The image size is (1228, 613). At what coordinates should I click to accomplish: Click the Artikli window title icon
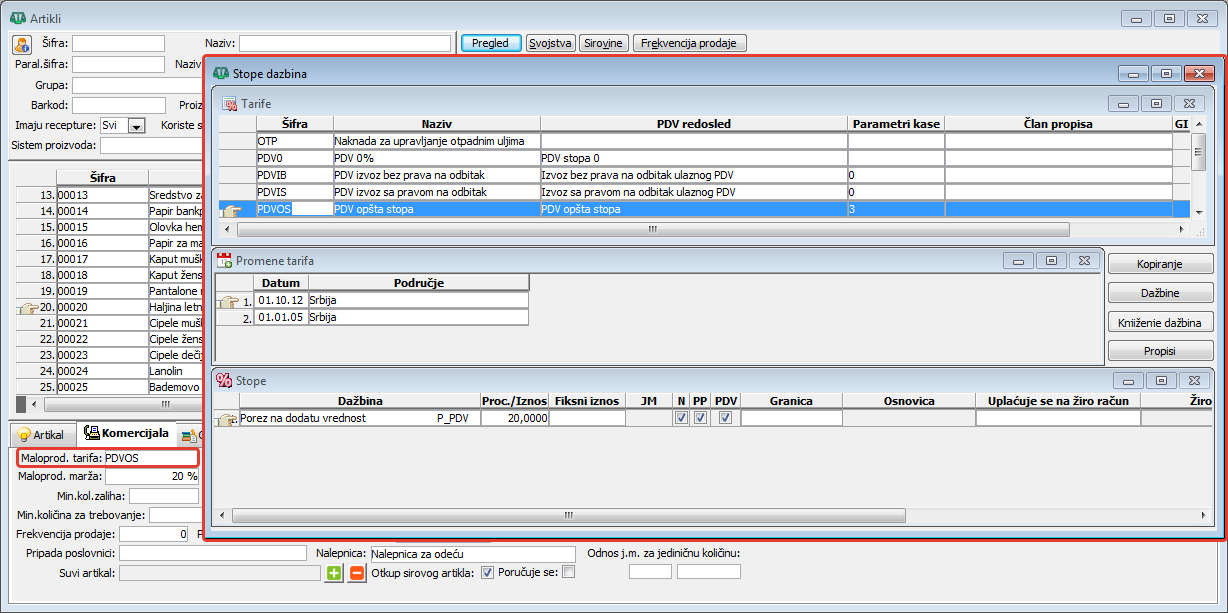tap(17, 18)
